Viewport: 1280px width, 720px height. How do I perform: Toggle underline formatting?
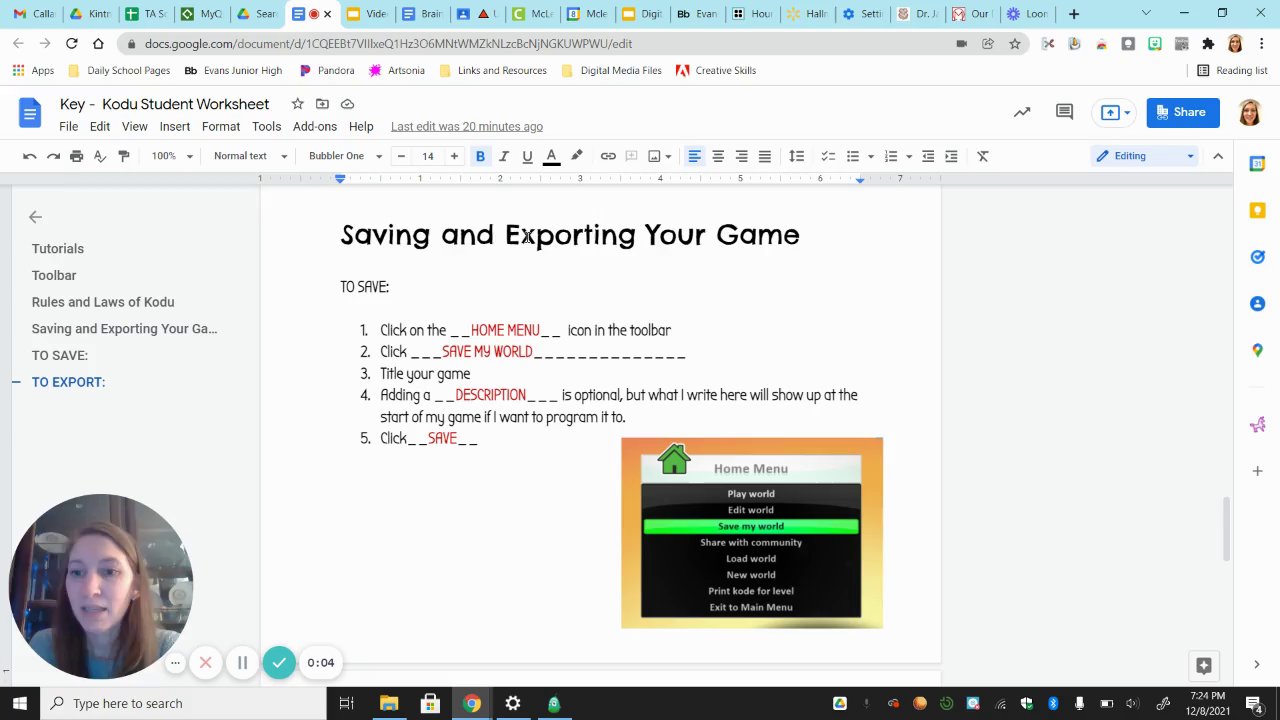(527, 156)
